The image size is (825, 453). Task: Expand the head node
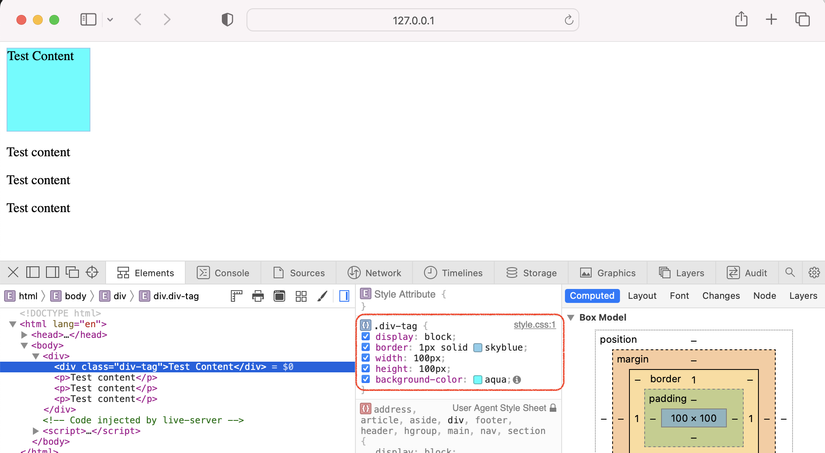tap(24, 335)
